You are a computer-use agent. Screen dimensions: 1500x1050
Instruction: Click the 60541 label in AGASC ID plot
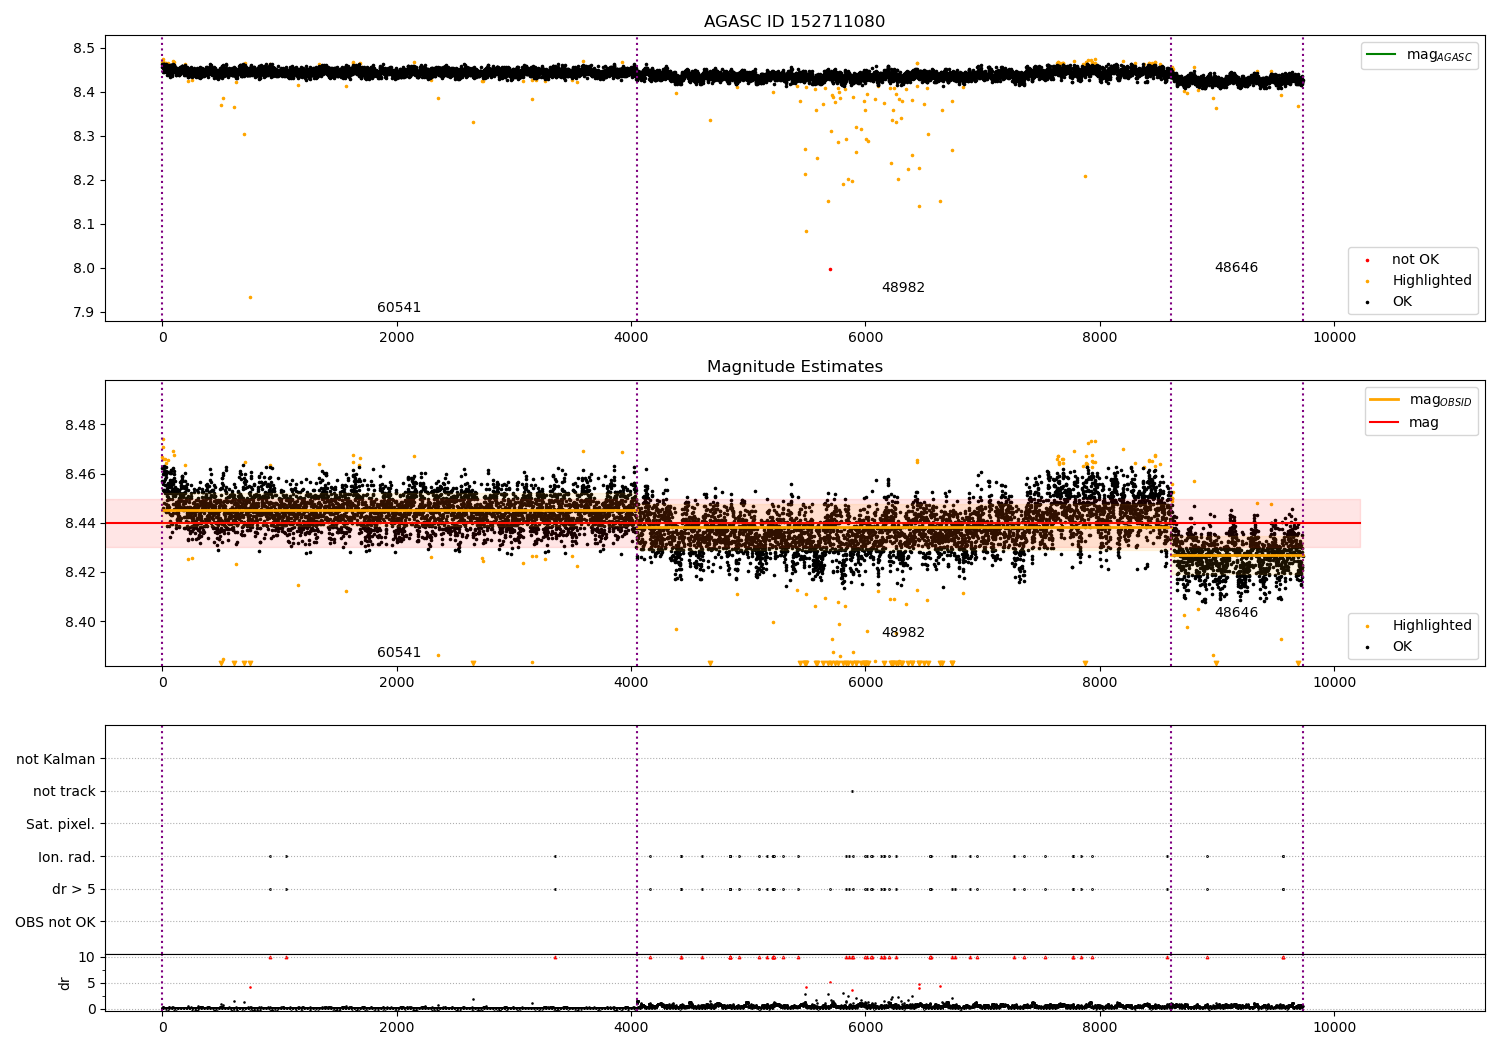click(399, 308)
